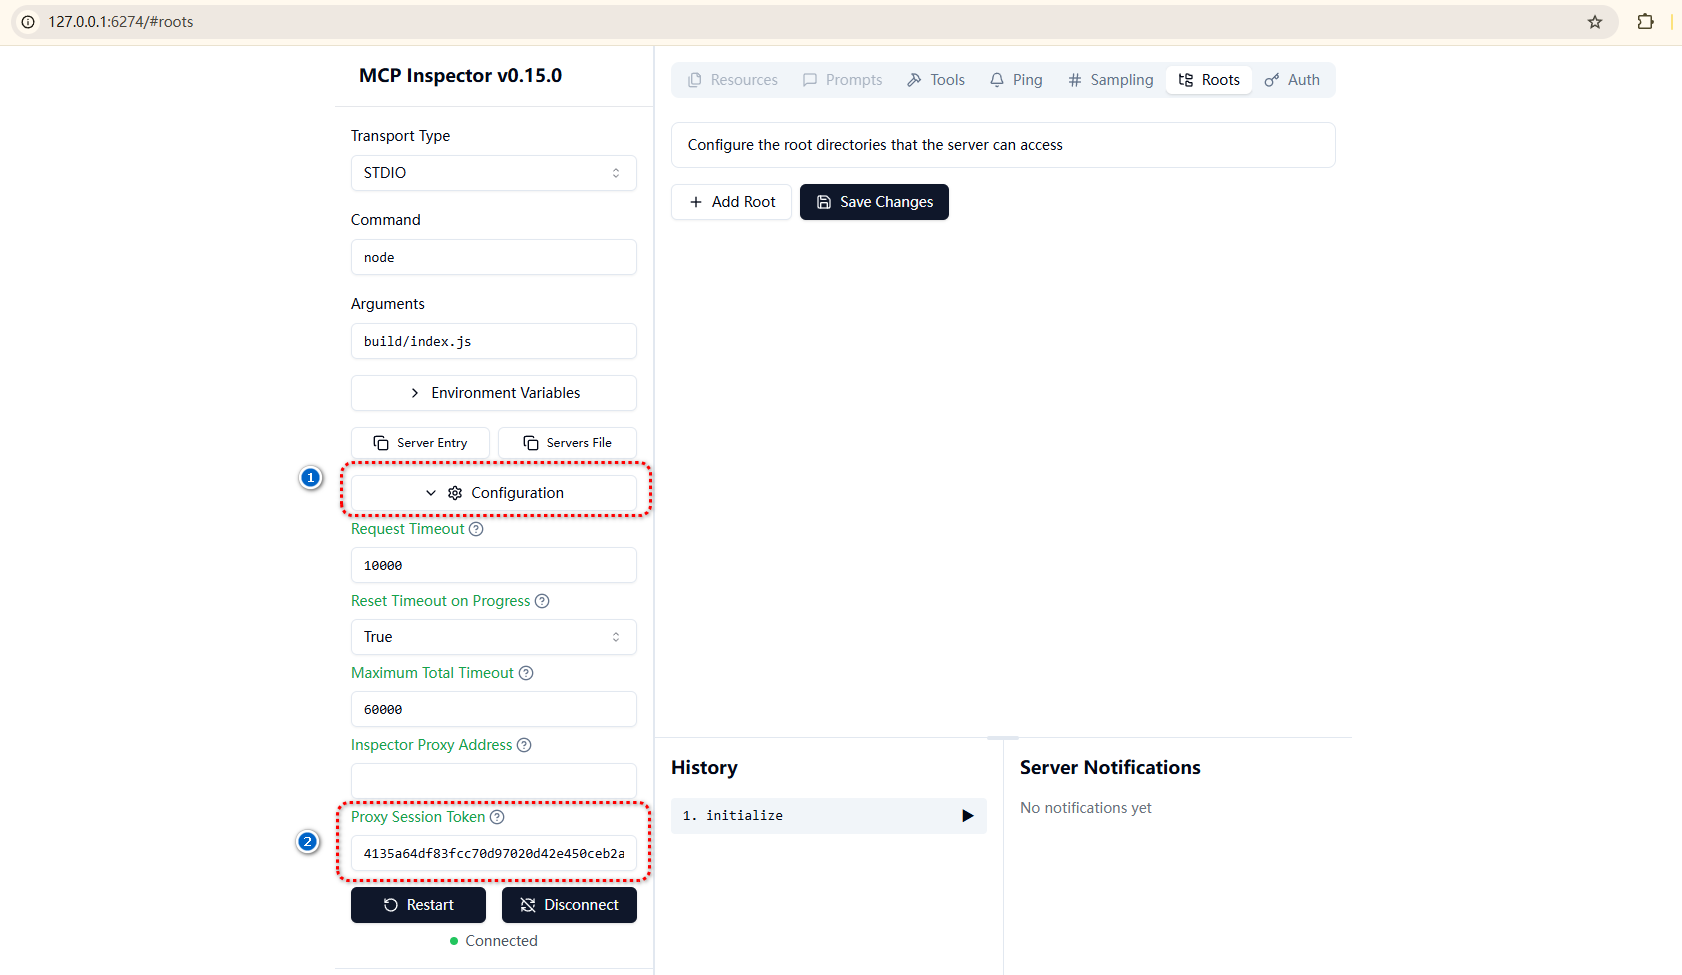This screenshot has height=975, width=1682.
Task: Click the Request Timeout help icon
Action: pos(476,529)
